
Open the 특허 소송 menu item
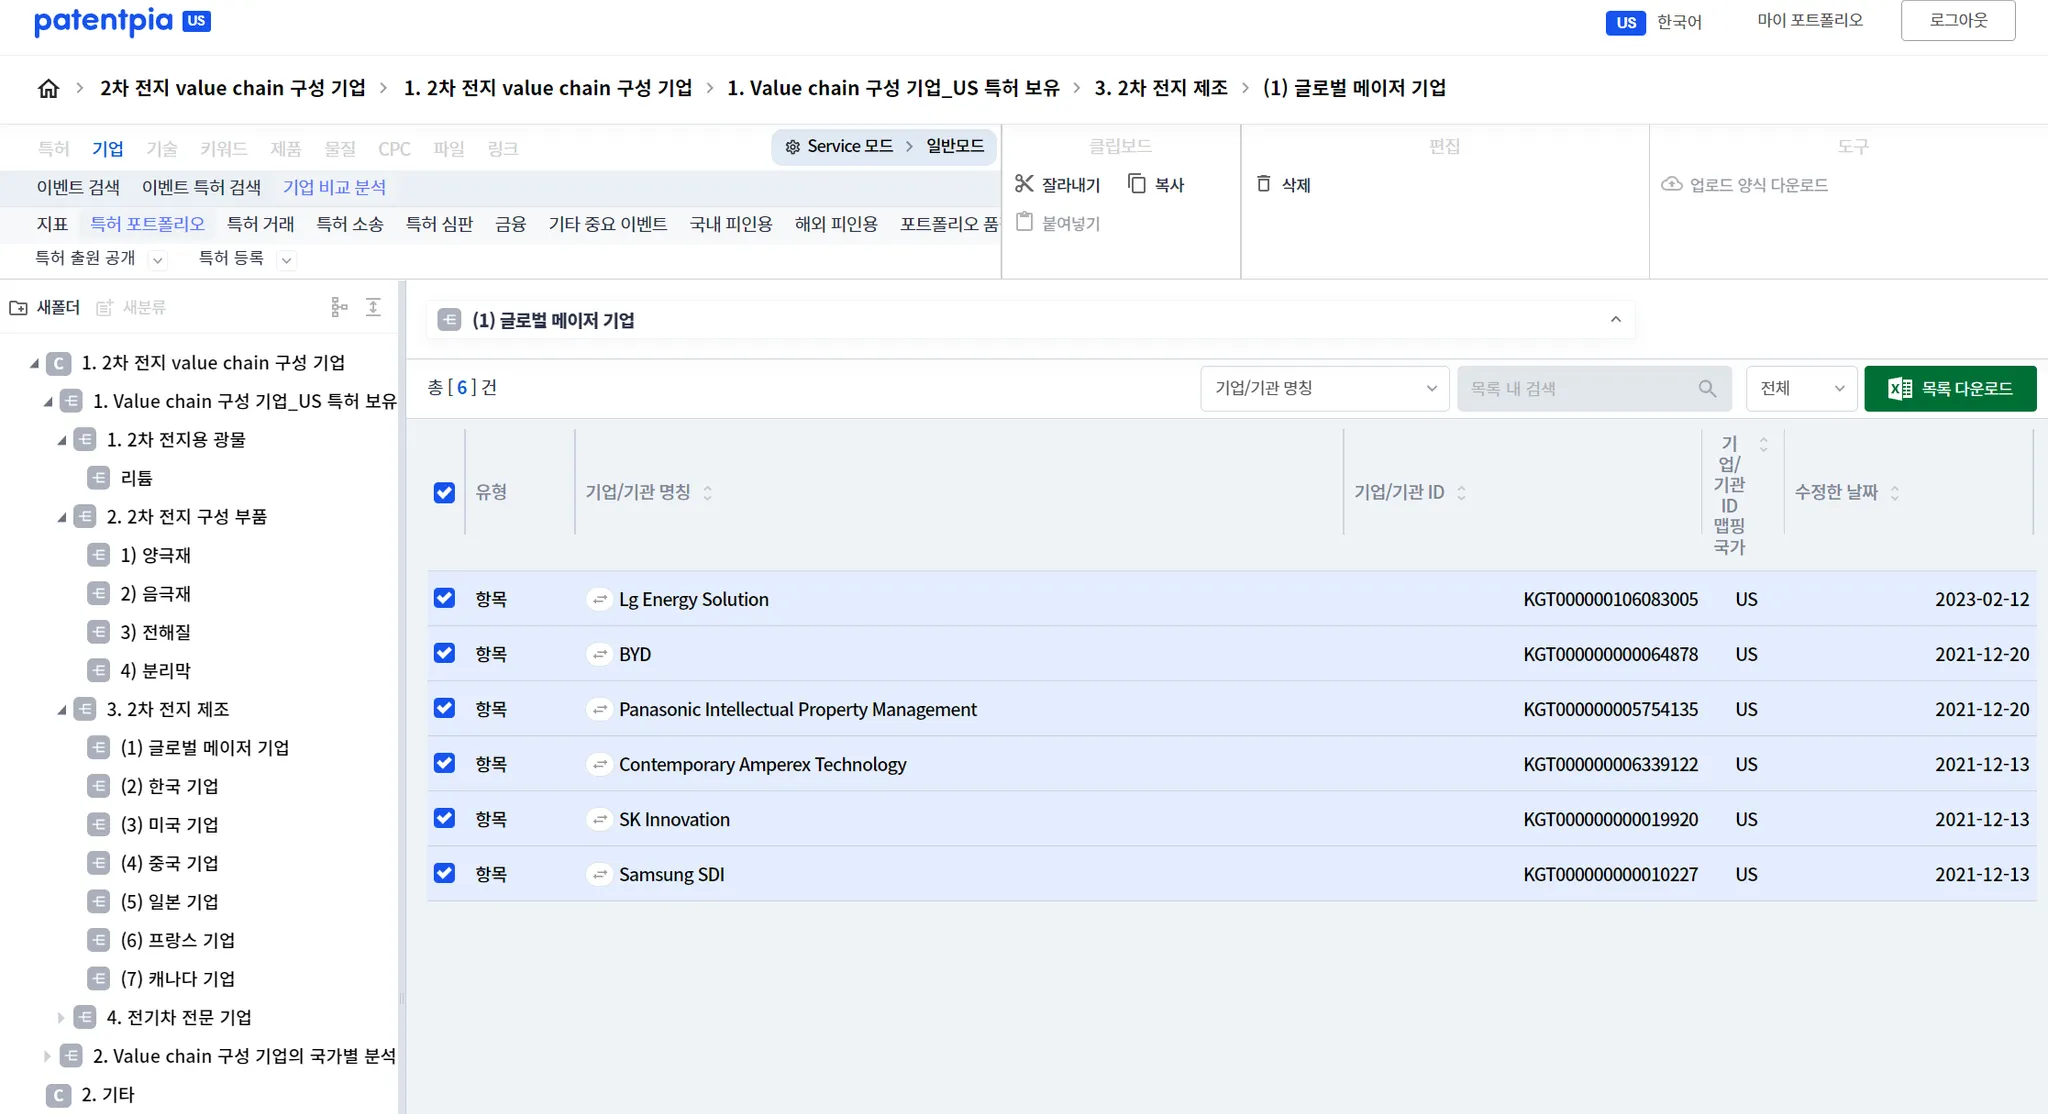350,224
